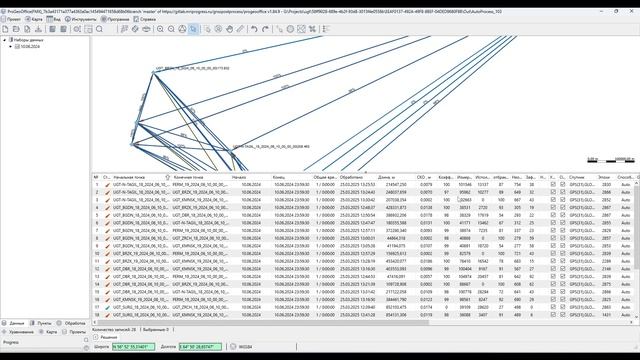Open the Справка menu
640x360 pixels.
pyautogui.click(x=144, y=19)
